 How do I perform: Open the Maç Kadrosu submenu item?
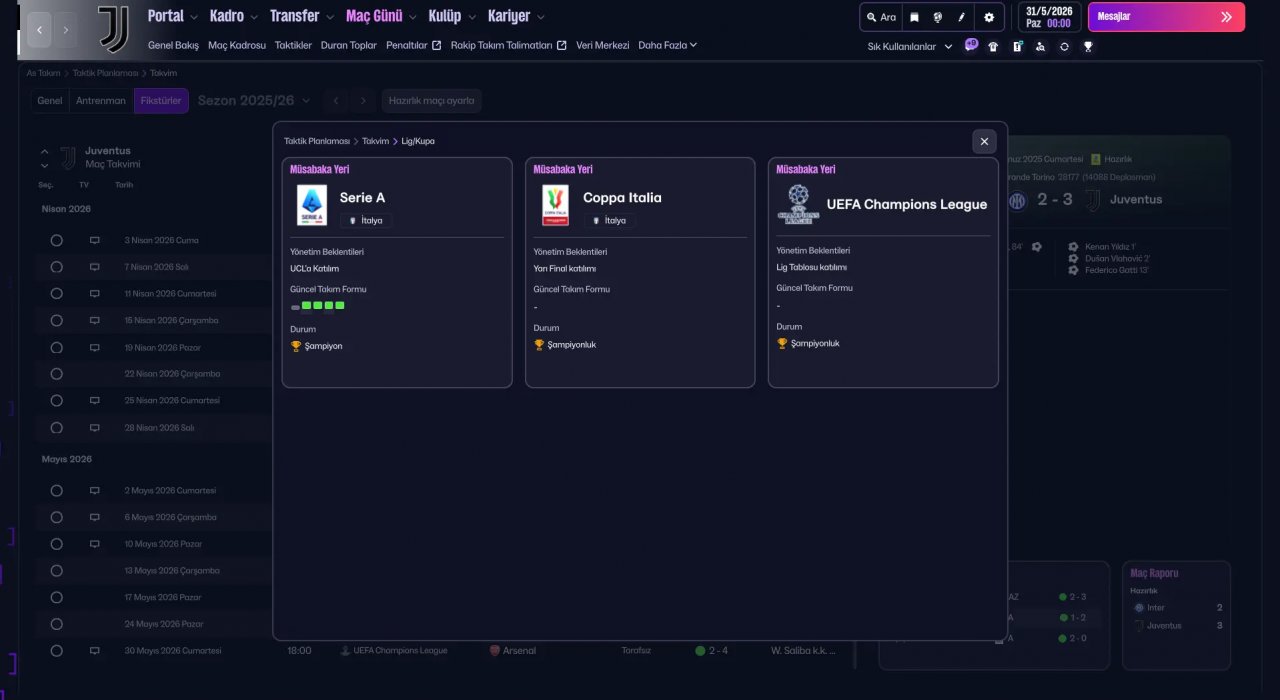tap(237, 45)
